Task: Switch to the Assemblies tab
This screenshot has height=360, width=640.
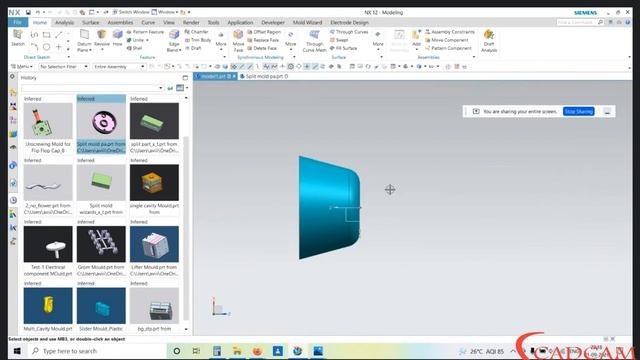Action: (120, 22)
